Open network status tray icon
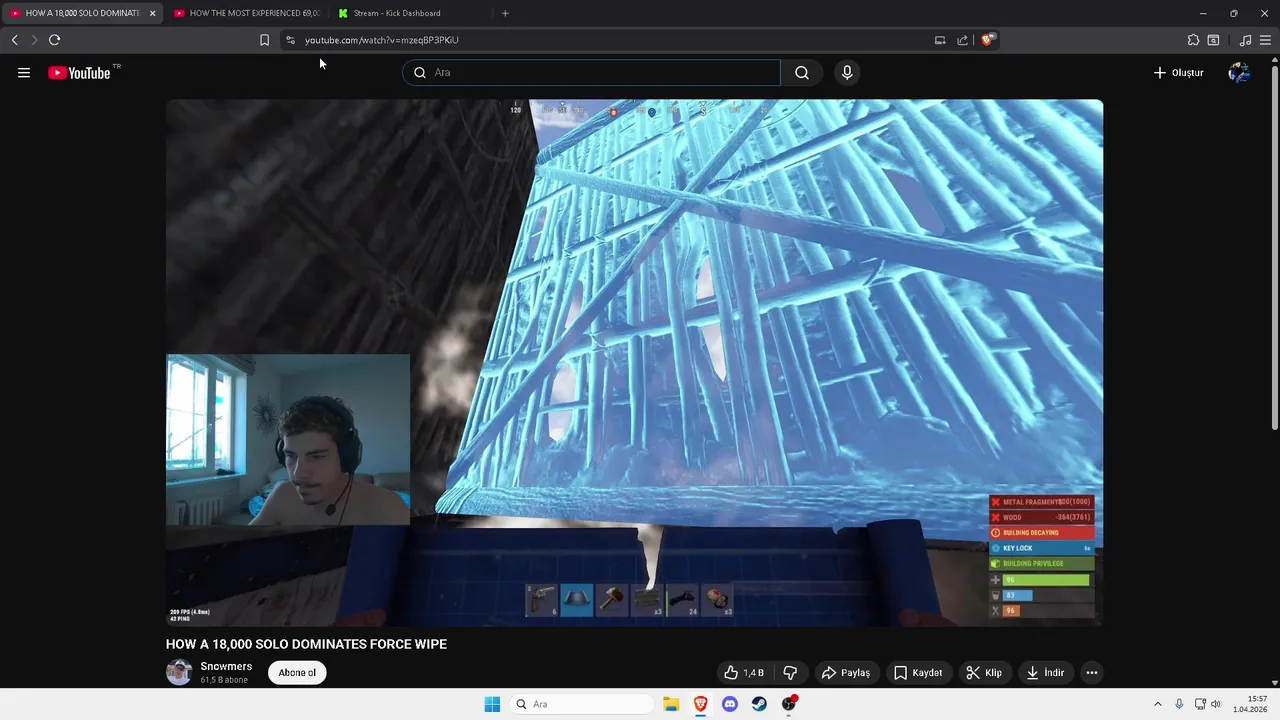This screenshot has width=1280, height=720. [1200, 704]
